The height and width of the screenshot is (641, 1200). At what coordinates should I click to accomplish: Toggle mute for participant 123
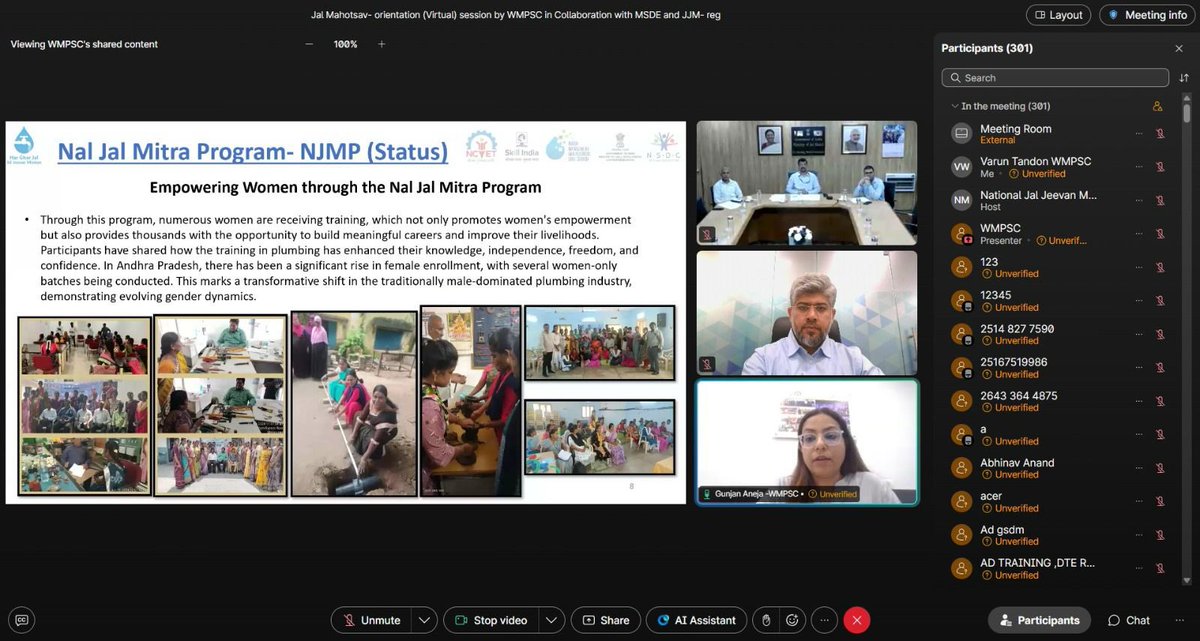pos(1160,267)
